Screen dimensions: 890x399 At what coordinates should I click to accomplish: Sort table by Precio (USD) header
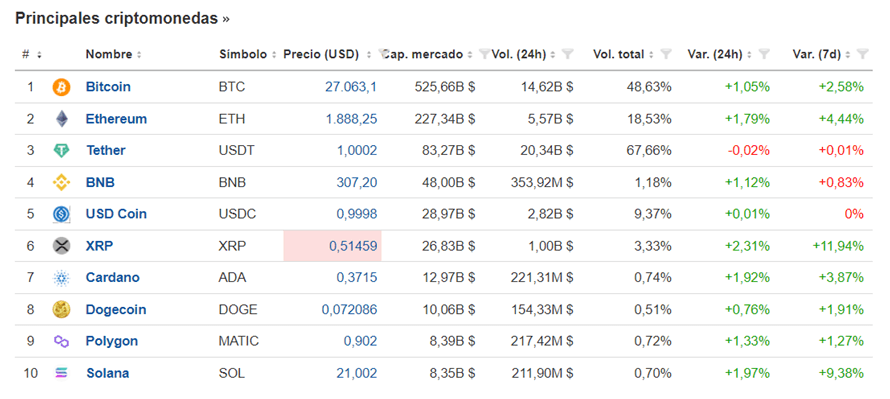click(327, 54)
